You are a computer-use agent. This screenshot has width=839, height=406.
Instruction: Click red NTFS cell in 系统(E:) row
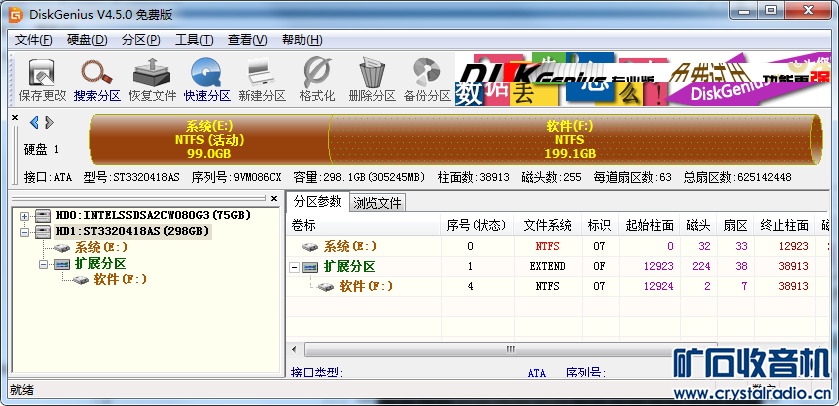pos(547,247)
